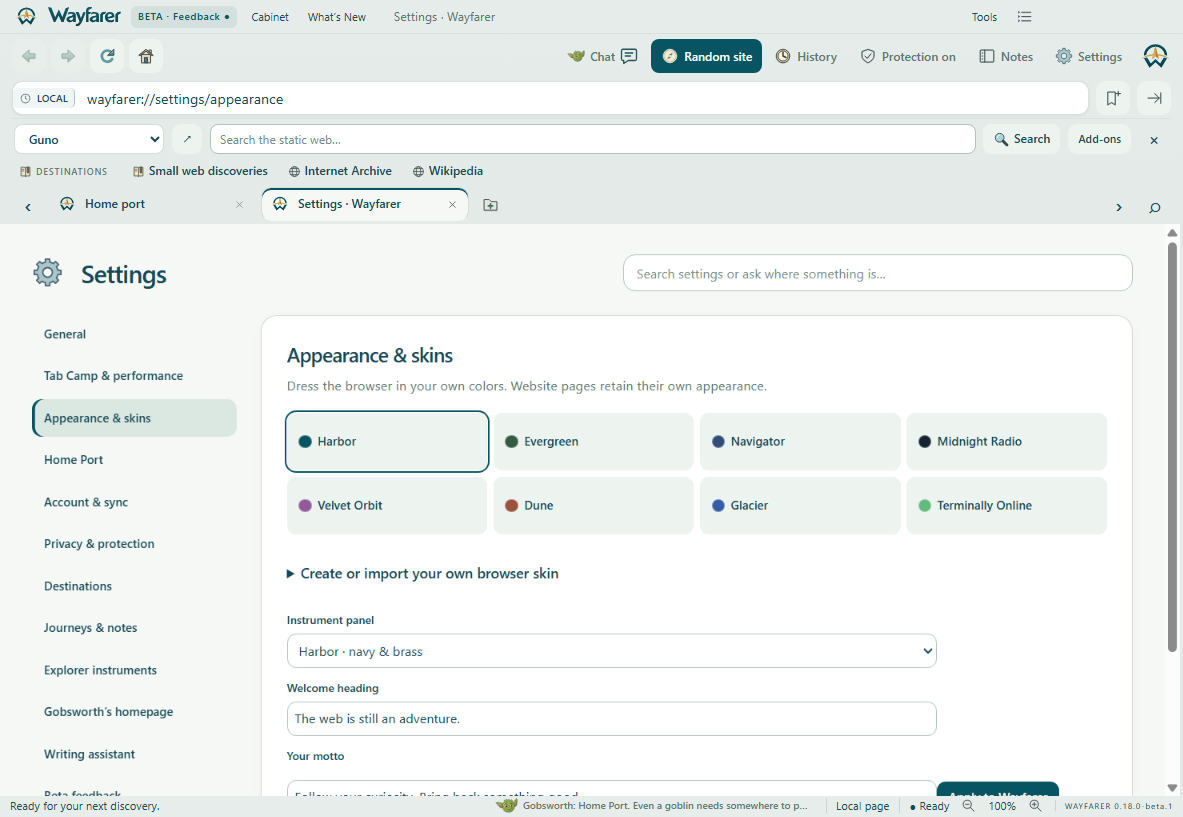Open Settings from the toolbar

(1089, 57)
